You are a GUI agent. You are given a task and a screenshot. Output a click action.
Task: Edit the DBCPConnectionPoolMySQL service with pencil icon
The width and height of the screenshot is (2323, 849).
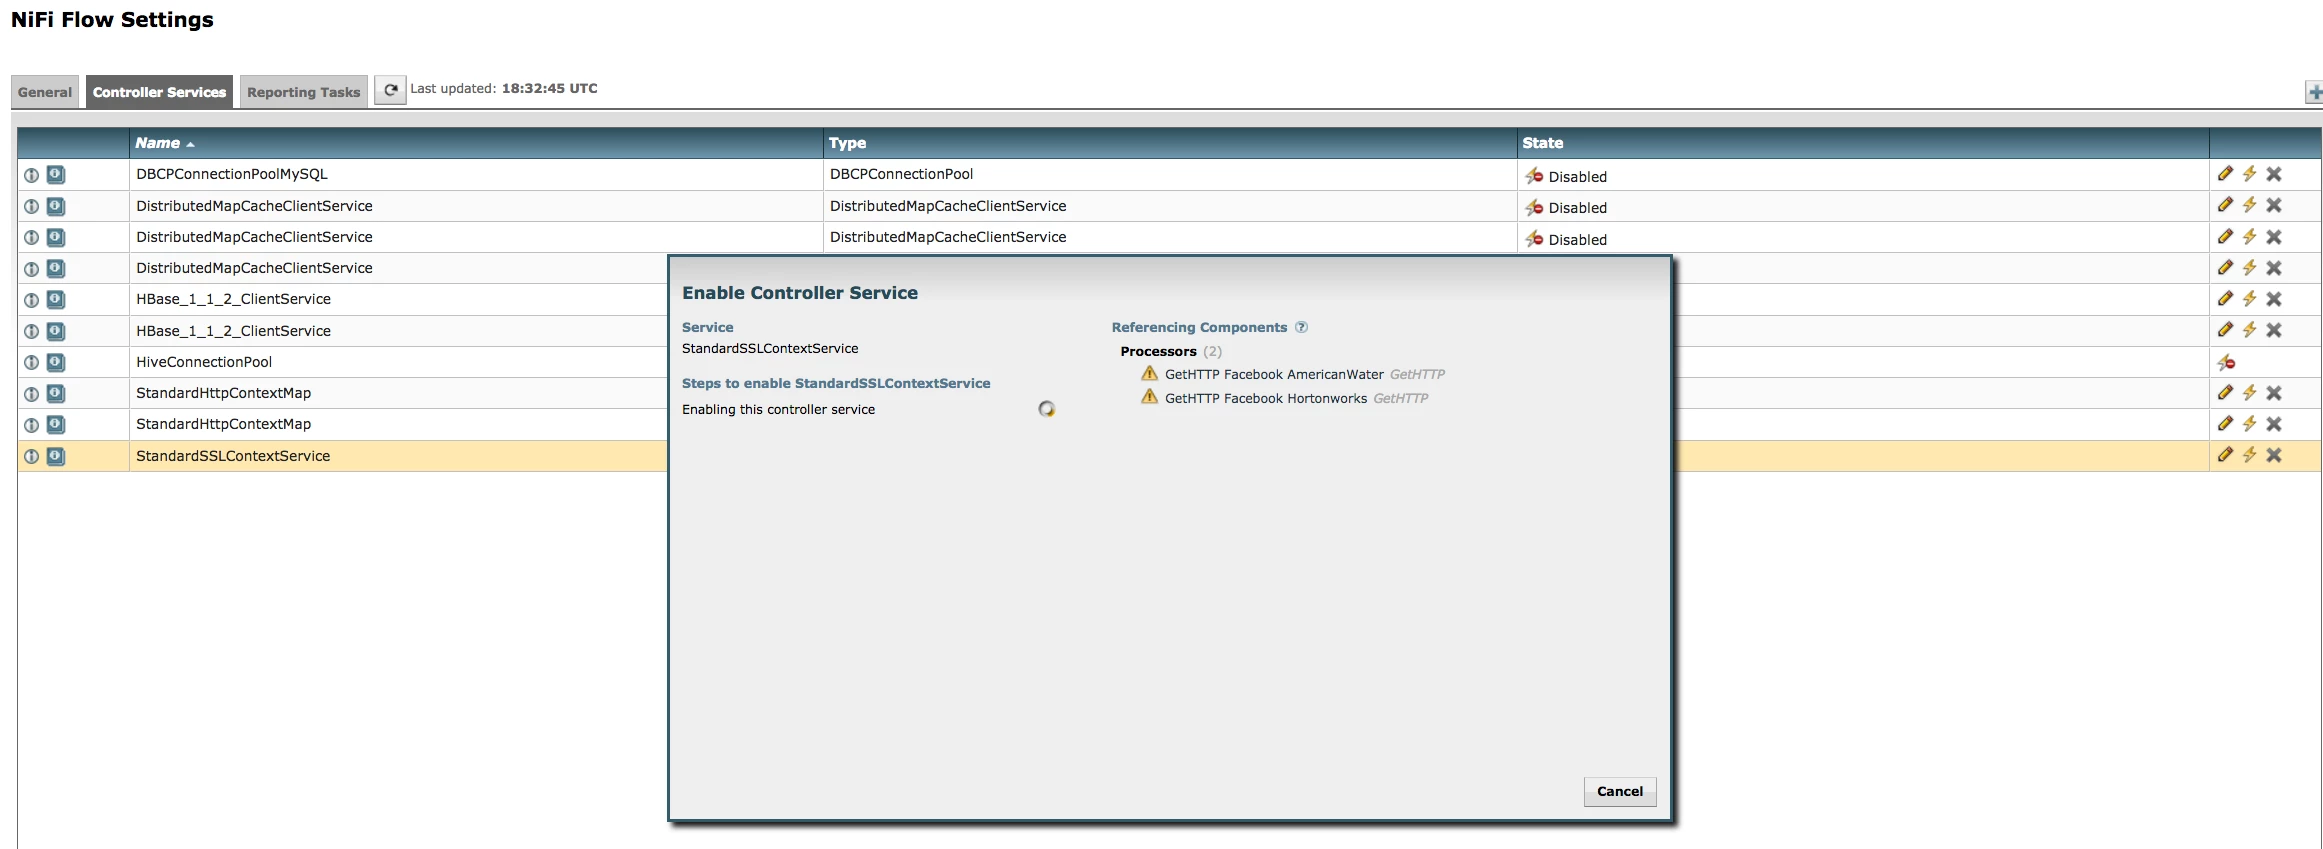tap(2225, 174)
